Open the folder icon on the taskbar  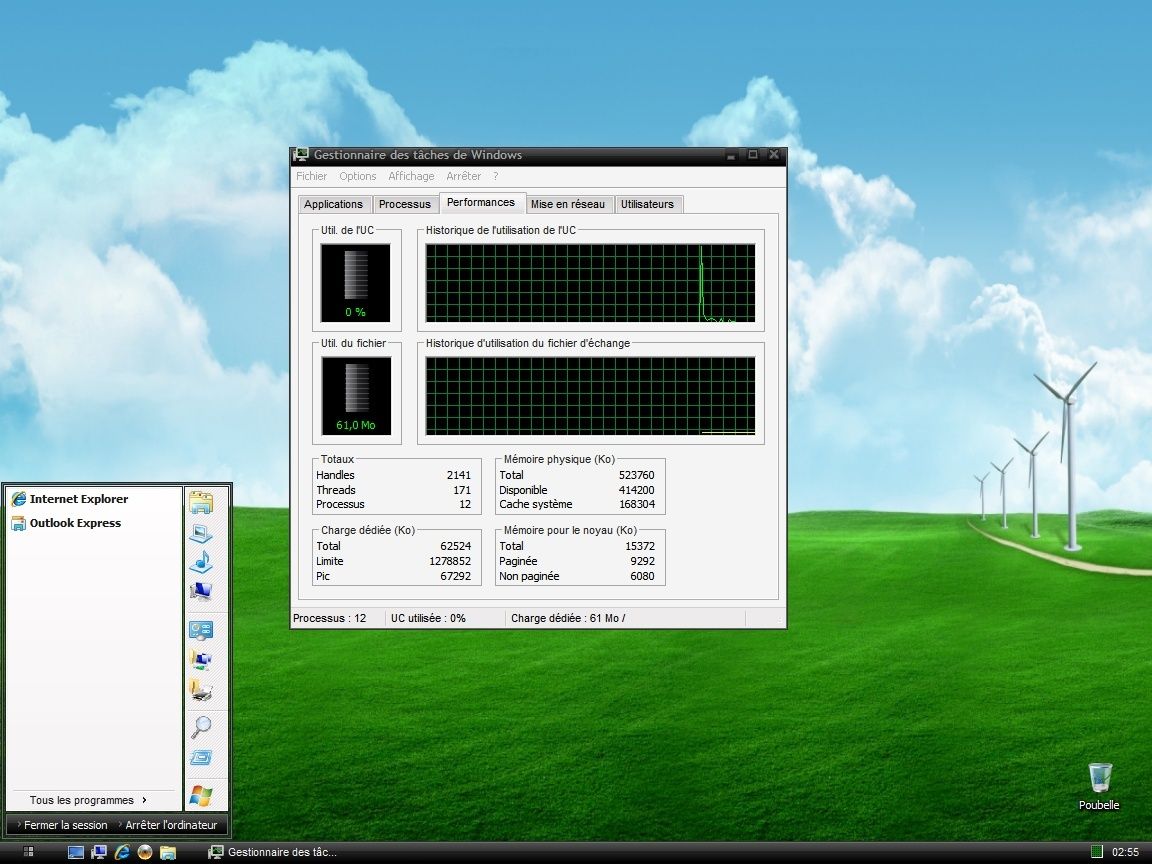168,852
